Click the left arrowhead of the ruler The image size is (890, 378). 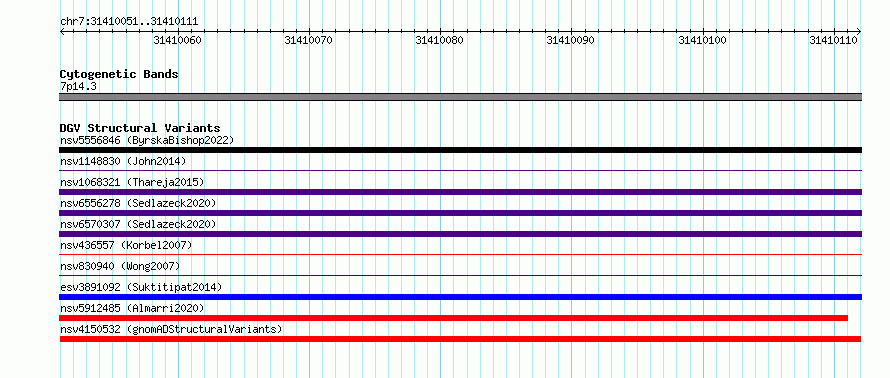pos(62,32)
